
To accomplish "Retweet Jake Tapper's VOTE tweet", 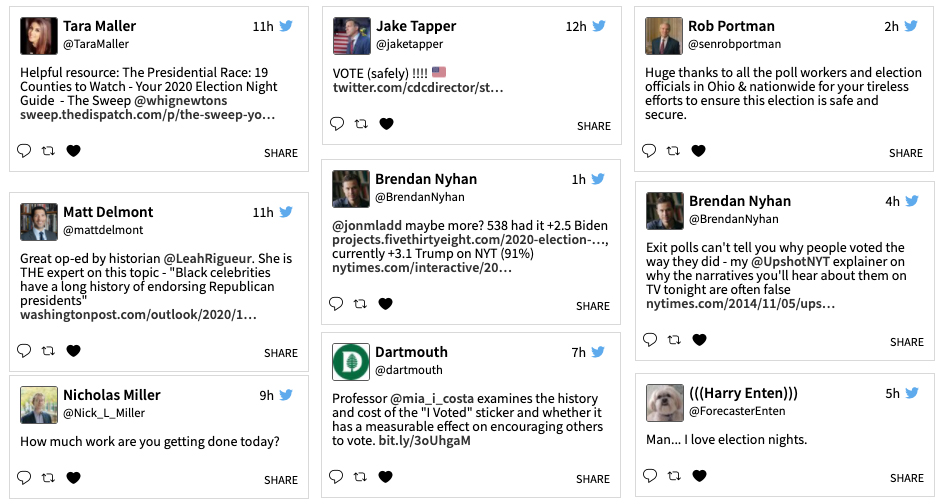I will [361, 124].
